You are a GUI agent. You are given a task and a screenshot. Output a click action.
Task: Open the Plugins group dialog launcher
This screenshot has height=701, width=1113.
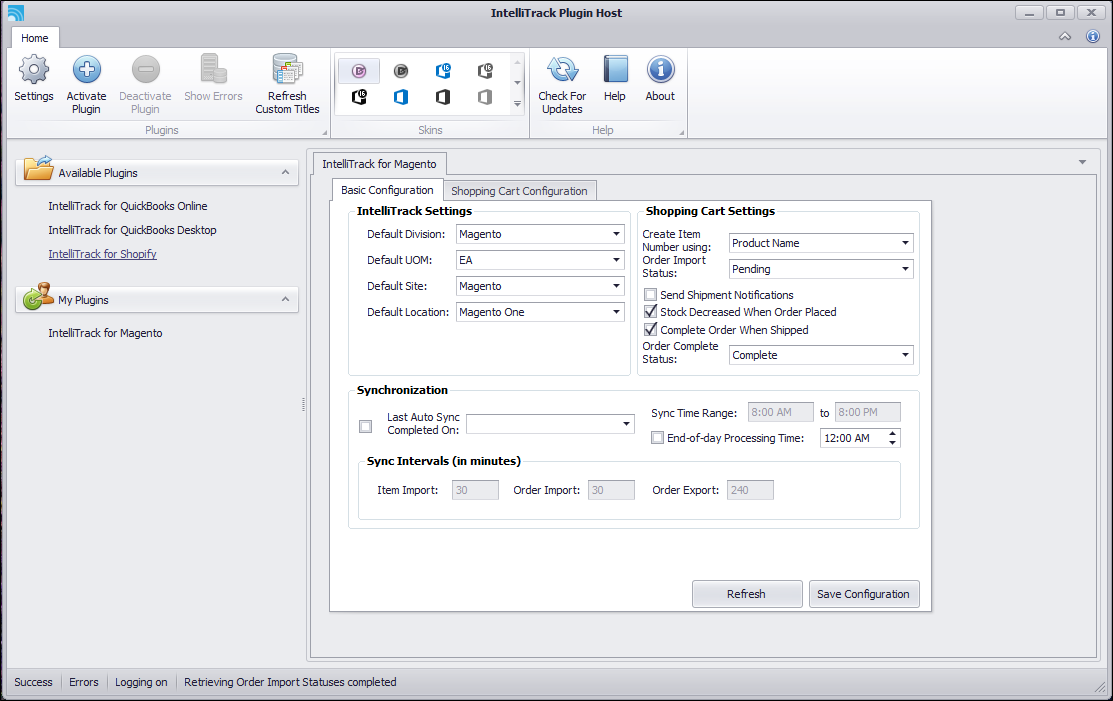[324, 132]
